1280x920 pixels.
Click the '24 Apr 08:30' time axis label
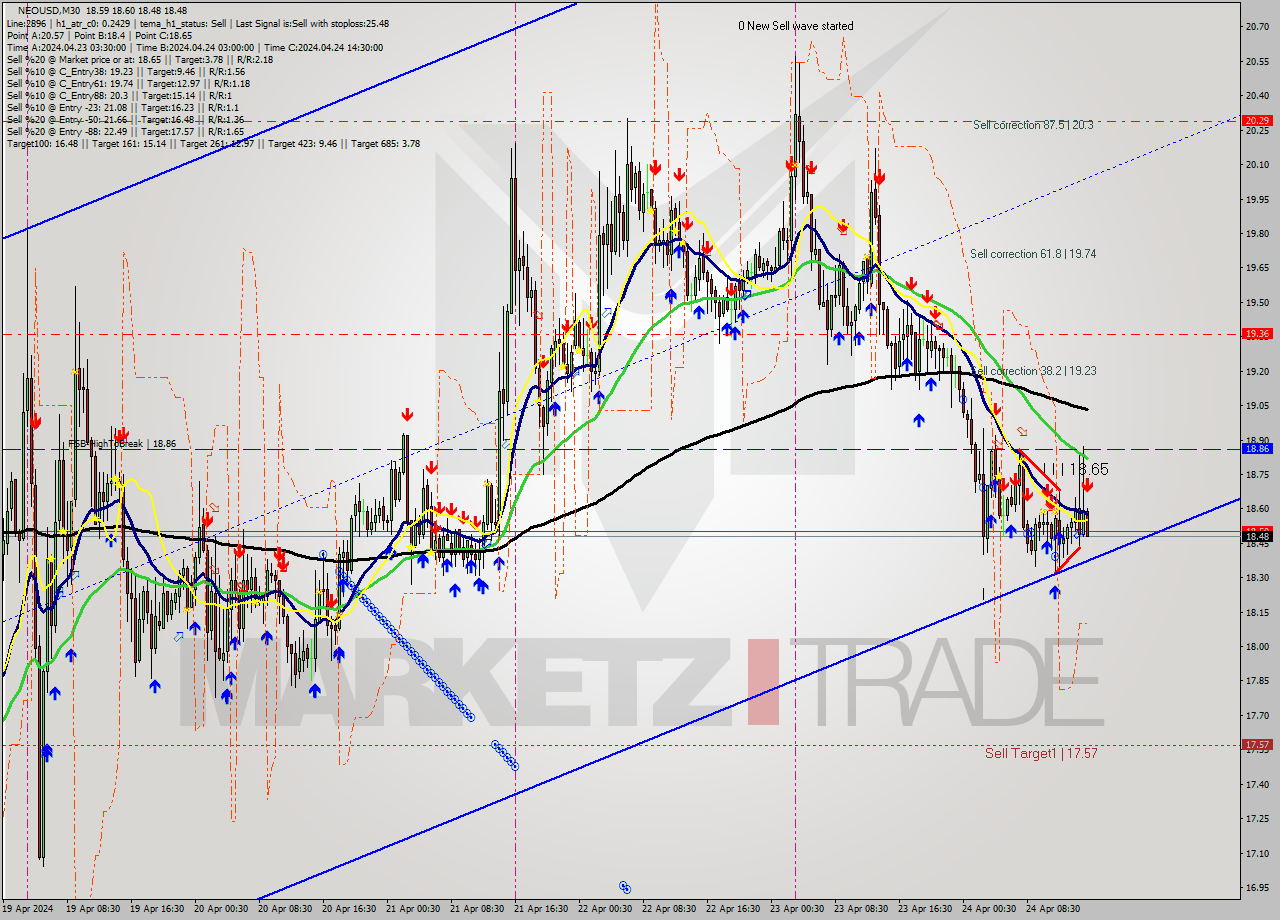point(1051,909)
